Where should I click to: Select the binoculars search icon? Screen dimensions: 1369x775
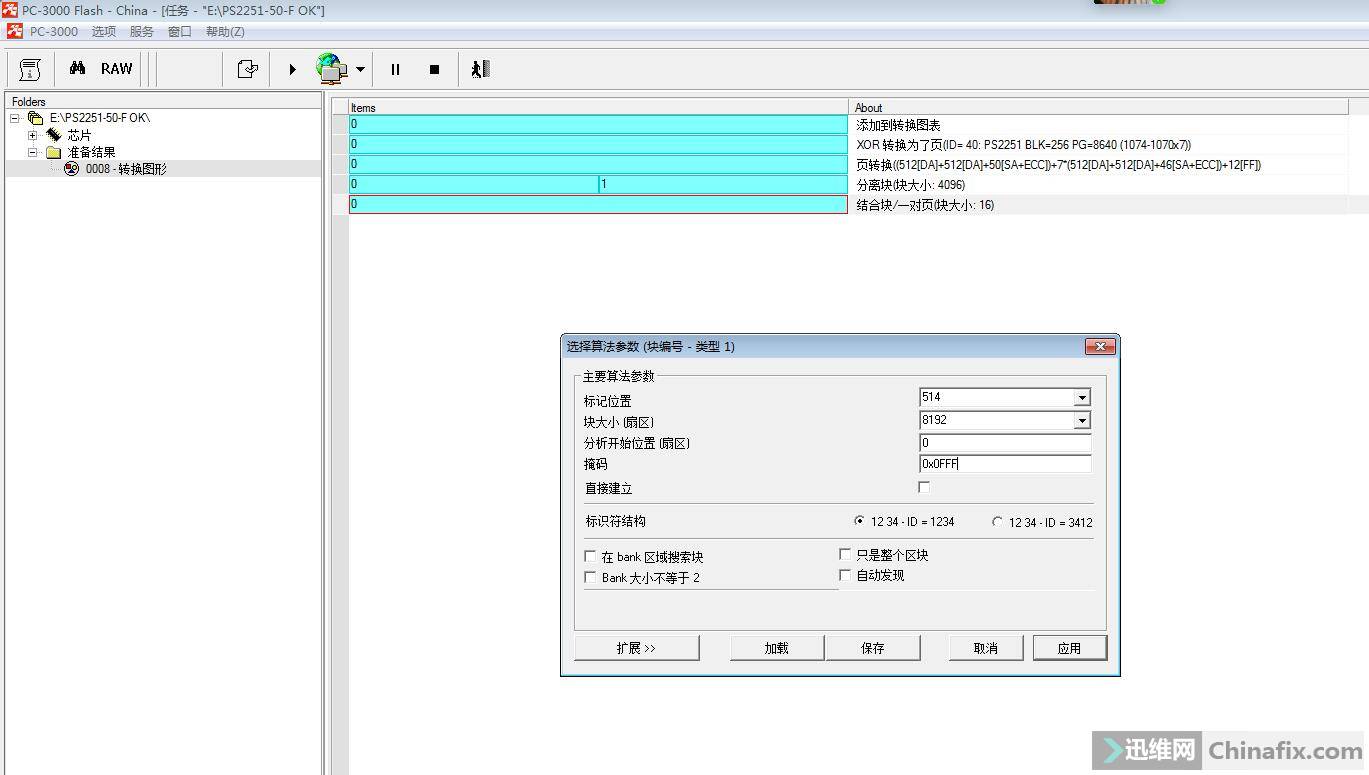point(77,68)
